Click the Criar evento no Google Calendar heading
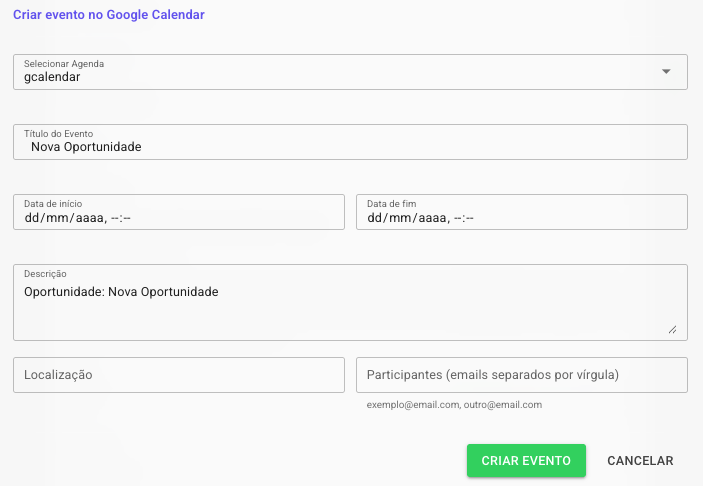Image resolution: width=703 pixels, height=486 pixels. [109, 16]
